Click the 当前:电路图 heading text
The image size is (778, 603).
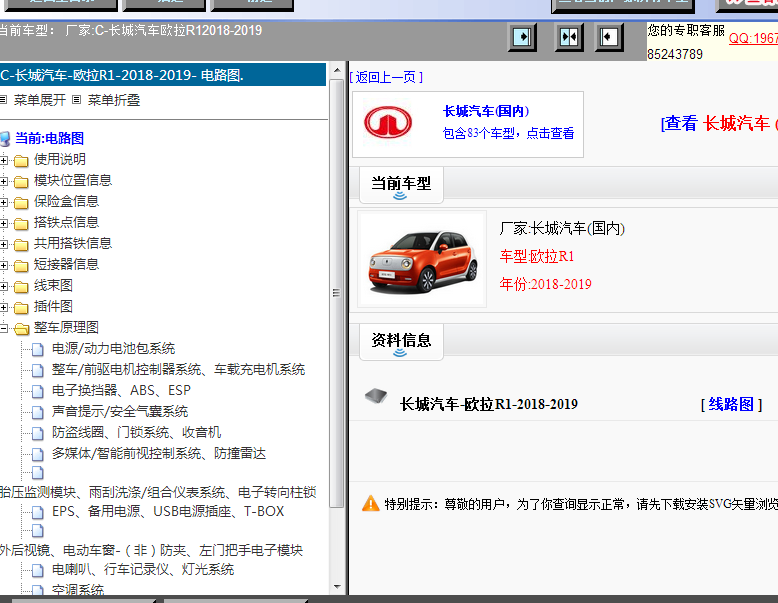click(x=50, y=138)
